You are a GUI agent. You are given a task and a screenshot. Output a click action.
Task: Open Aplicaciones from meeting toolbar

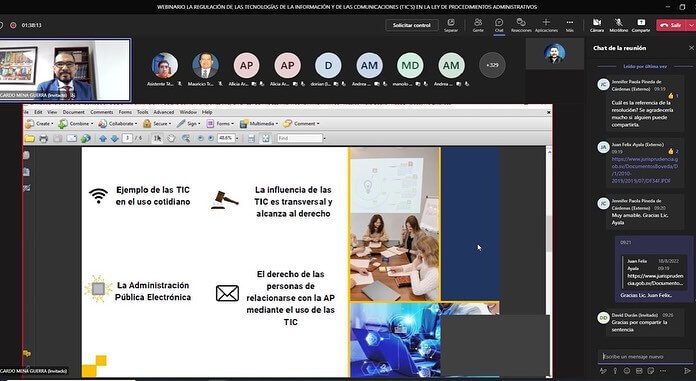pyautogui.click(x=546, y=25)
